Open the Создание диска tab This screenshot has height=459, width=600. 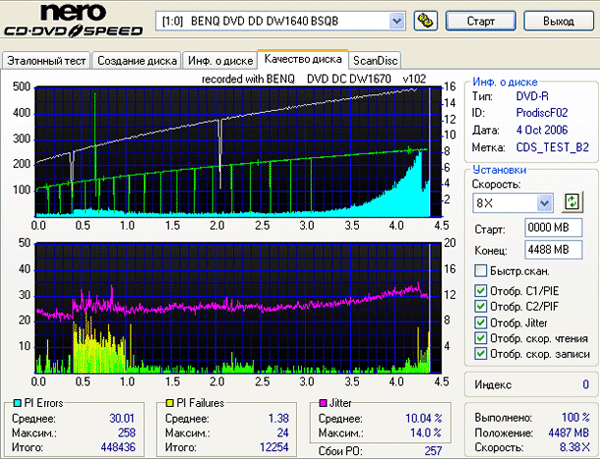coord(137,61)
